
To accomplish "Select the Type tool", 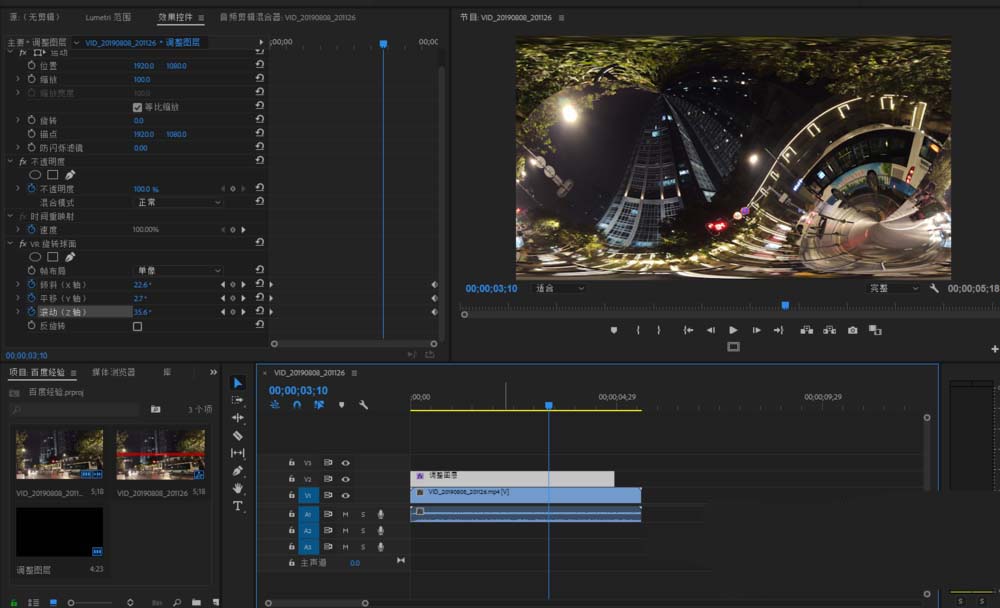I will (x=237, y=506).
